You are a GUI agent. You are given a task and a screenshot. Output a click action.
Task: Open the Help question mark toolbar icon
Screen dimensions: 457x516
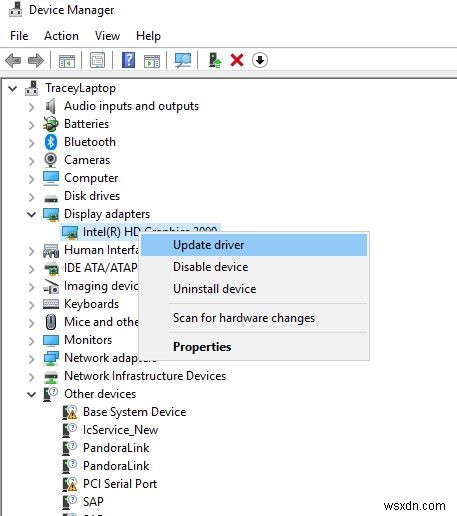(x=128, y=60)
